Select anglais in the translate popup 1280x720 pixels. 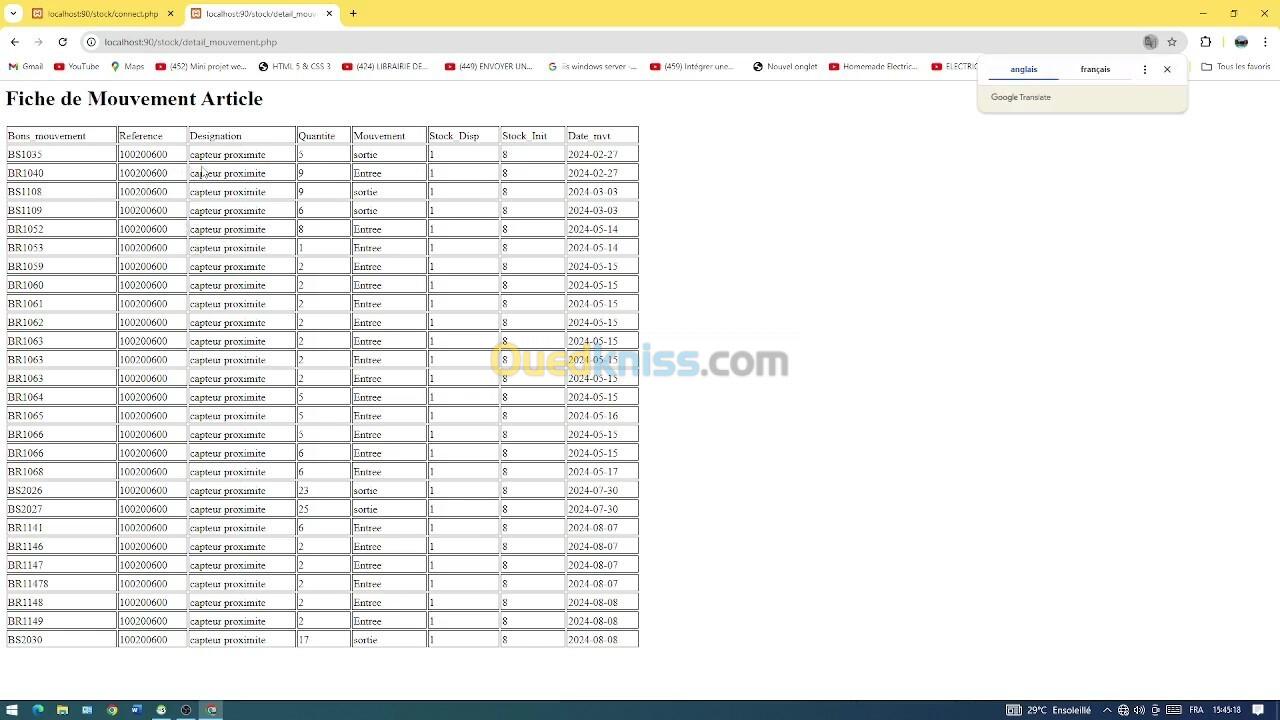[x=1023, y=69]
